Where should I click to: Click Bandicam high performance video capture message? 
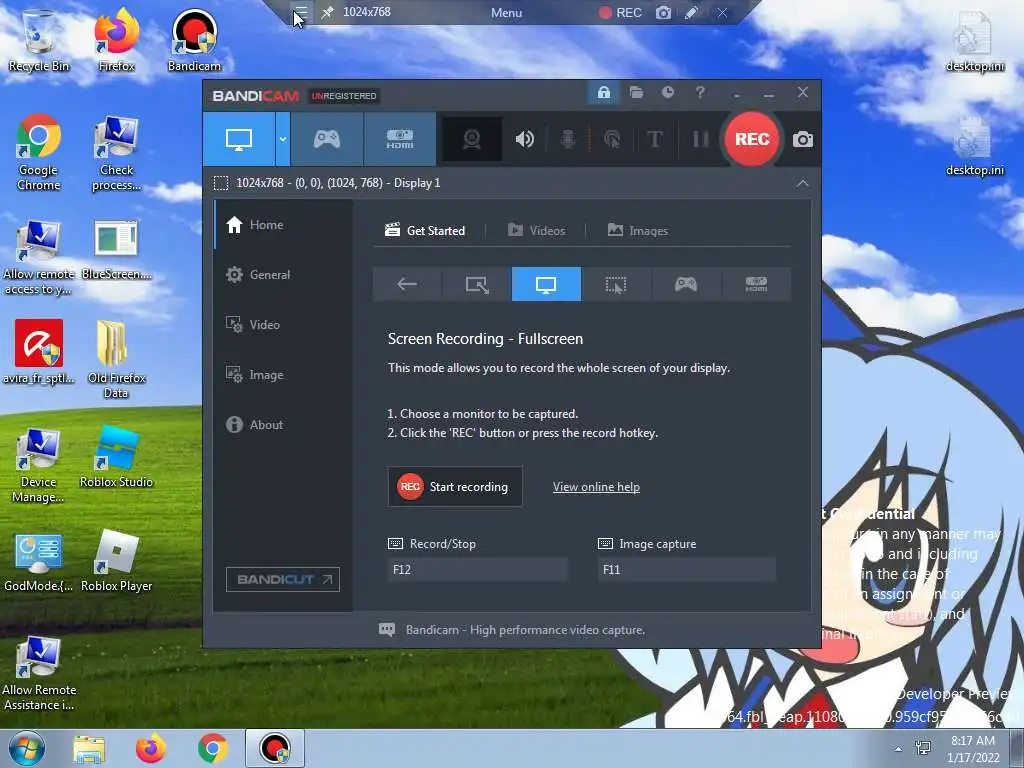[x=525, y=630]
